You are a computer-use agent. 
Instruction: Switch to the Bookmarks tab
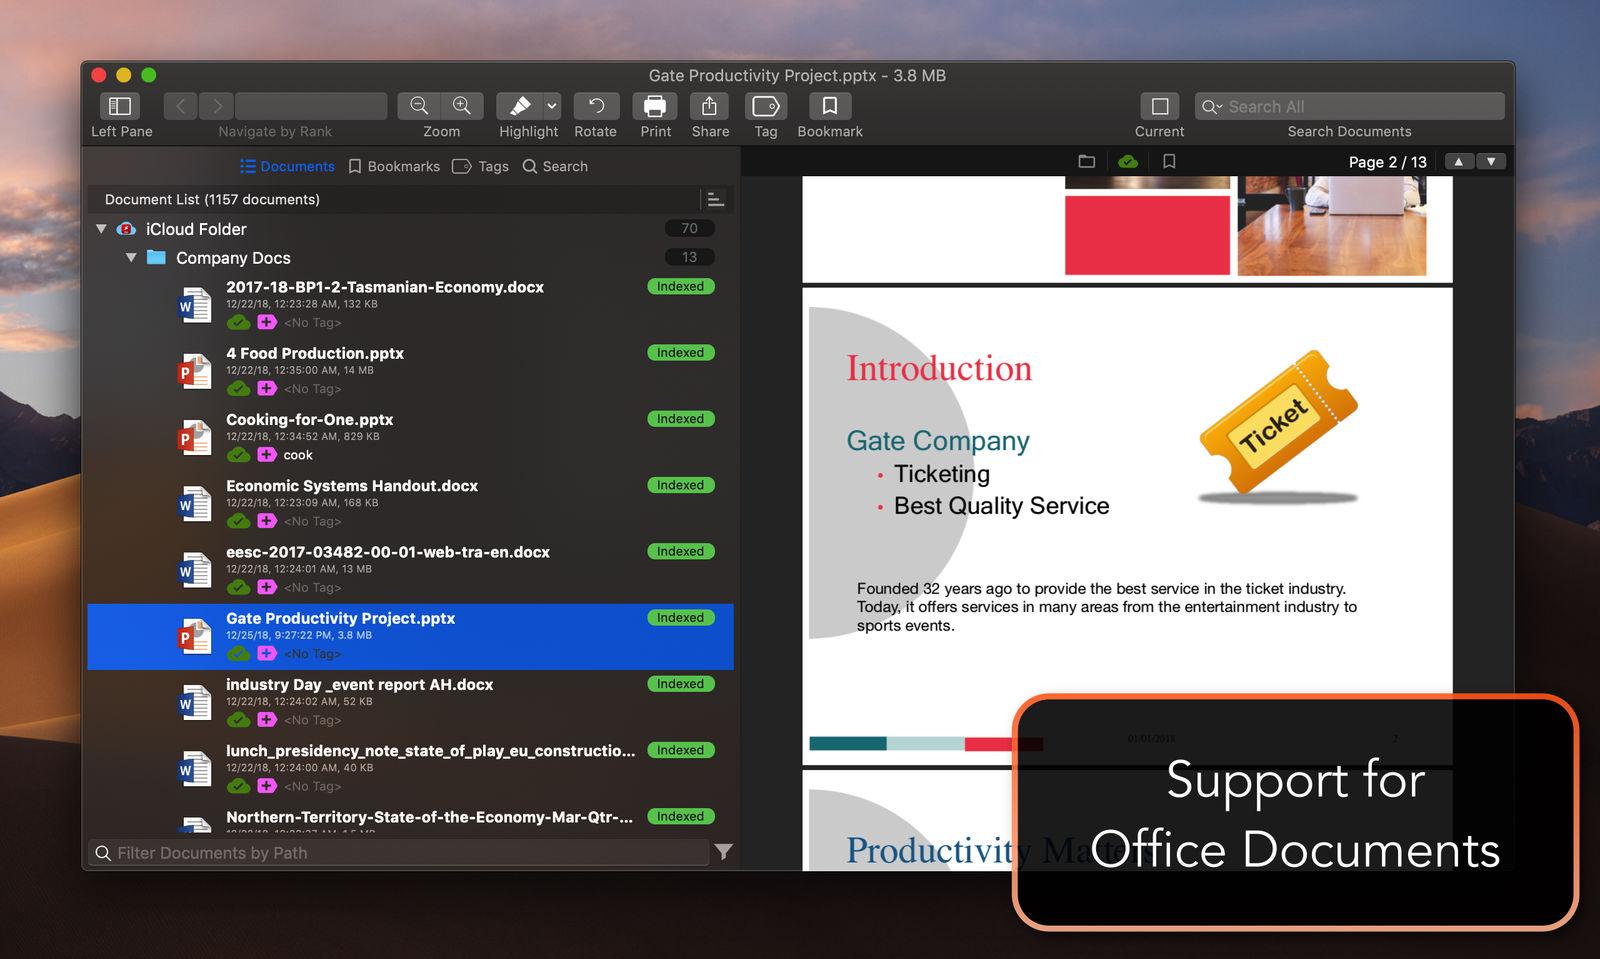[394, 166]
